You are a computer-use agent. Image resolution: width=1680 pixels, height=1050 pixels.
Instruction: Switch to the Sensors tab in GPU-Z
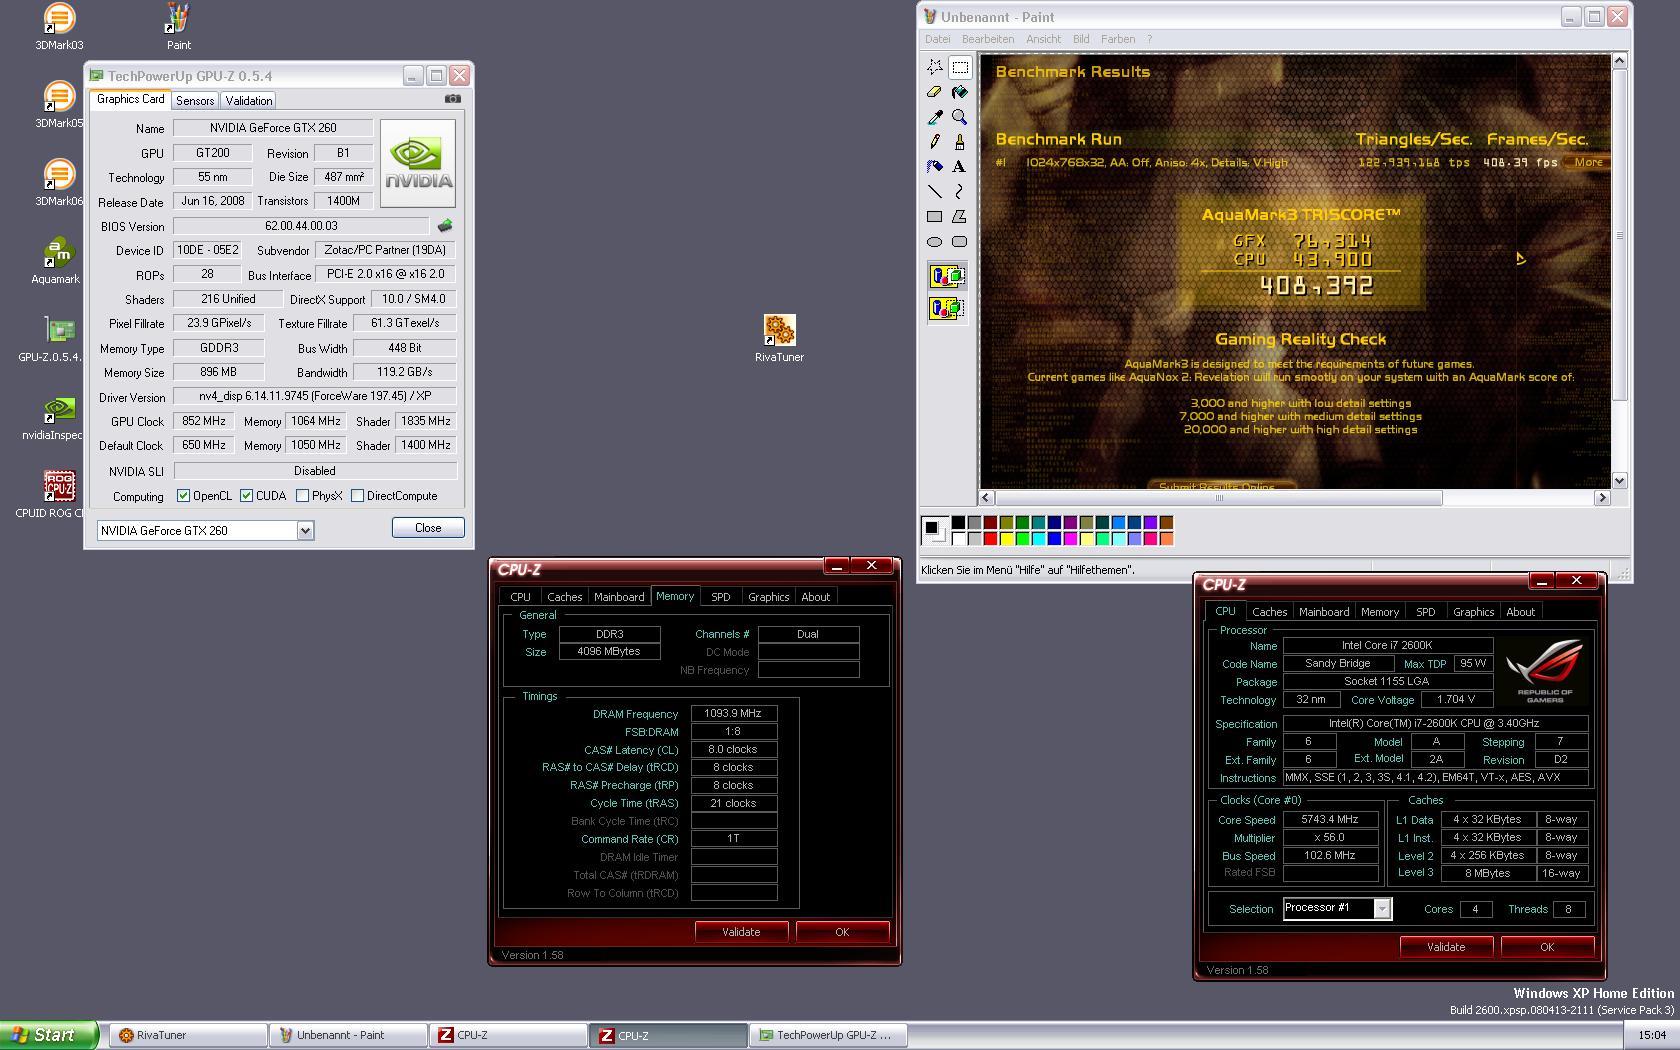195,100
